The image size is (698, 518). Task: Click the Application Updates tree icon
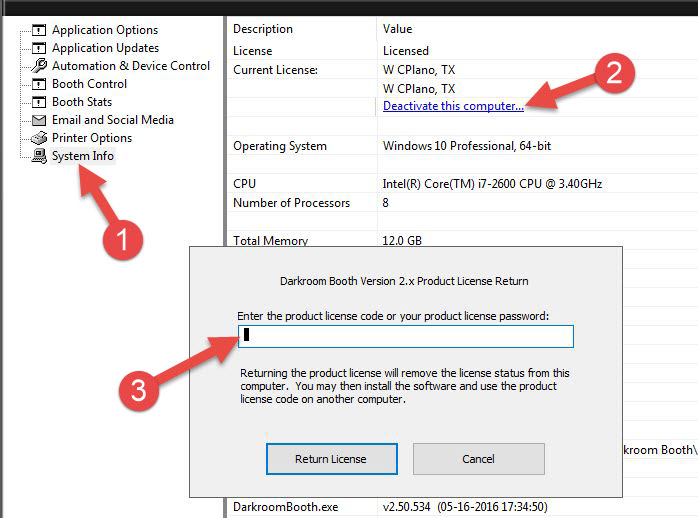[39, 48]
